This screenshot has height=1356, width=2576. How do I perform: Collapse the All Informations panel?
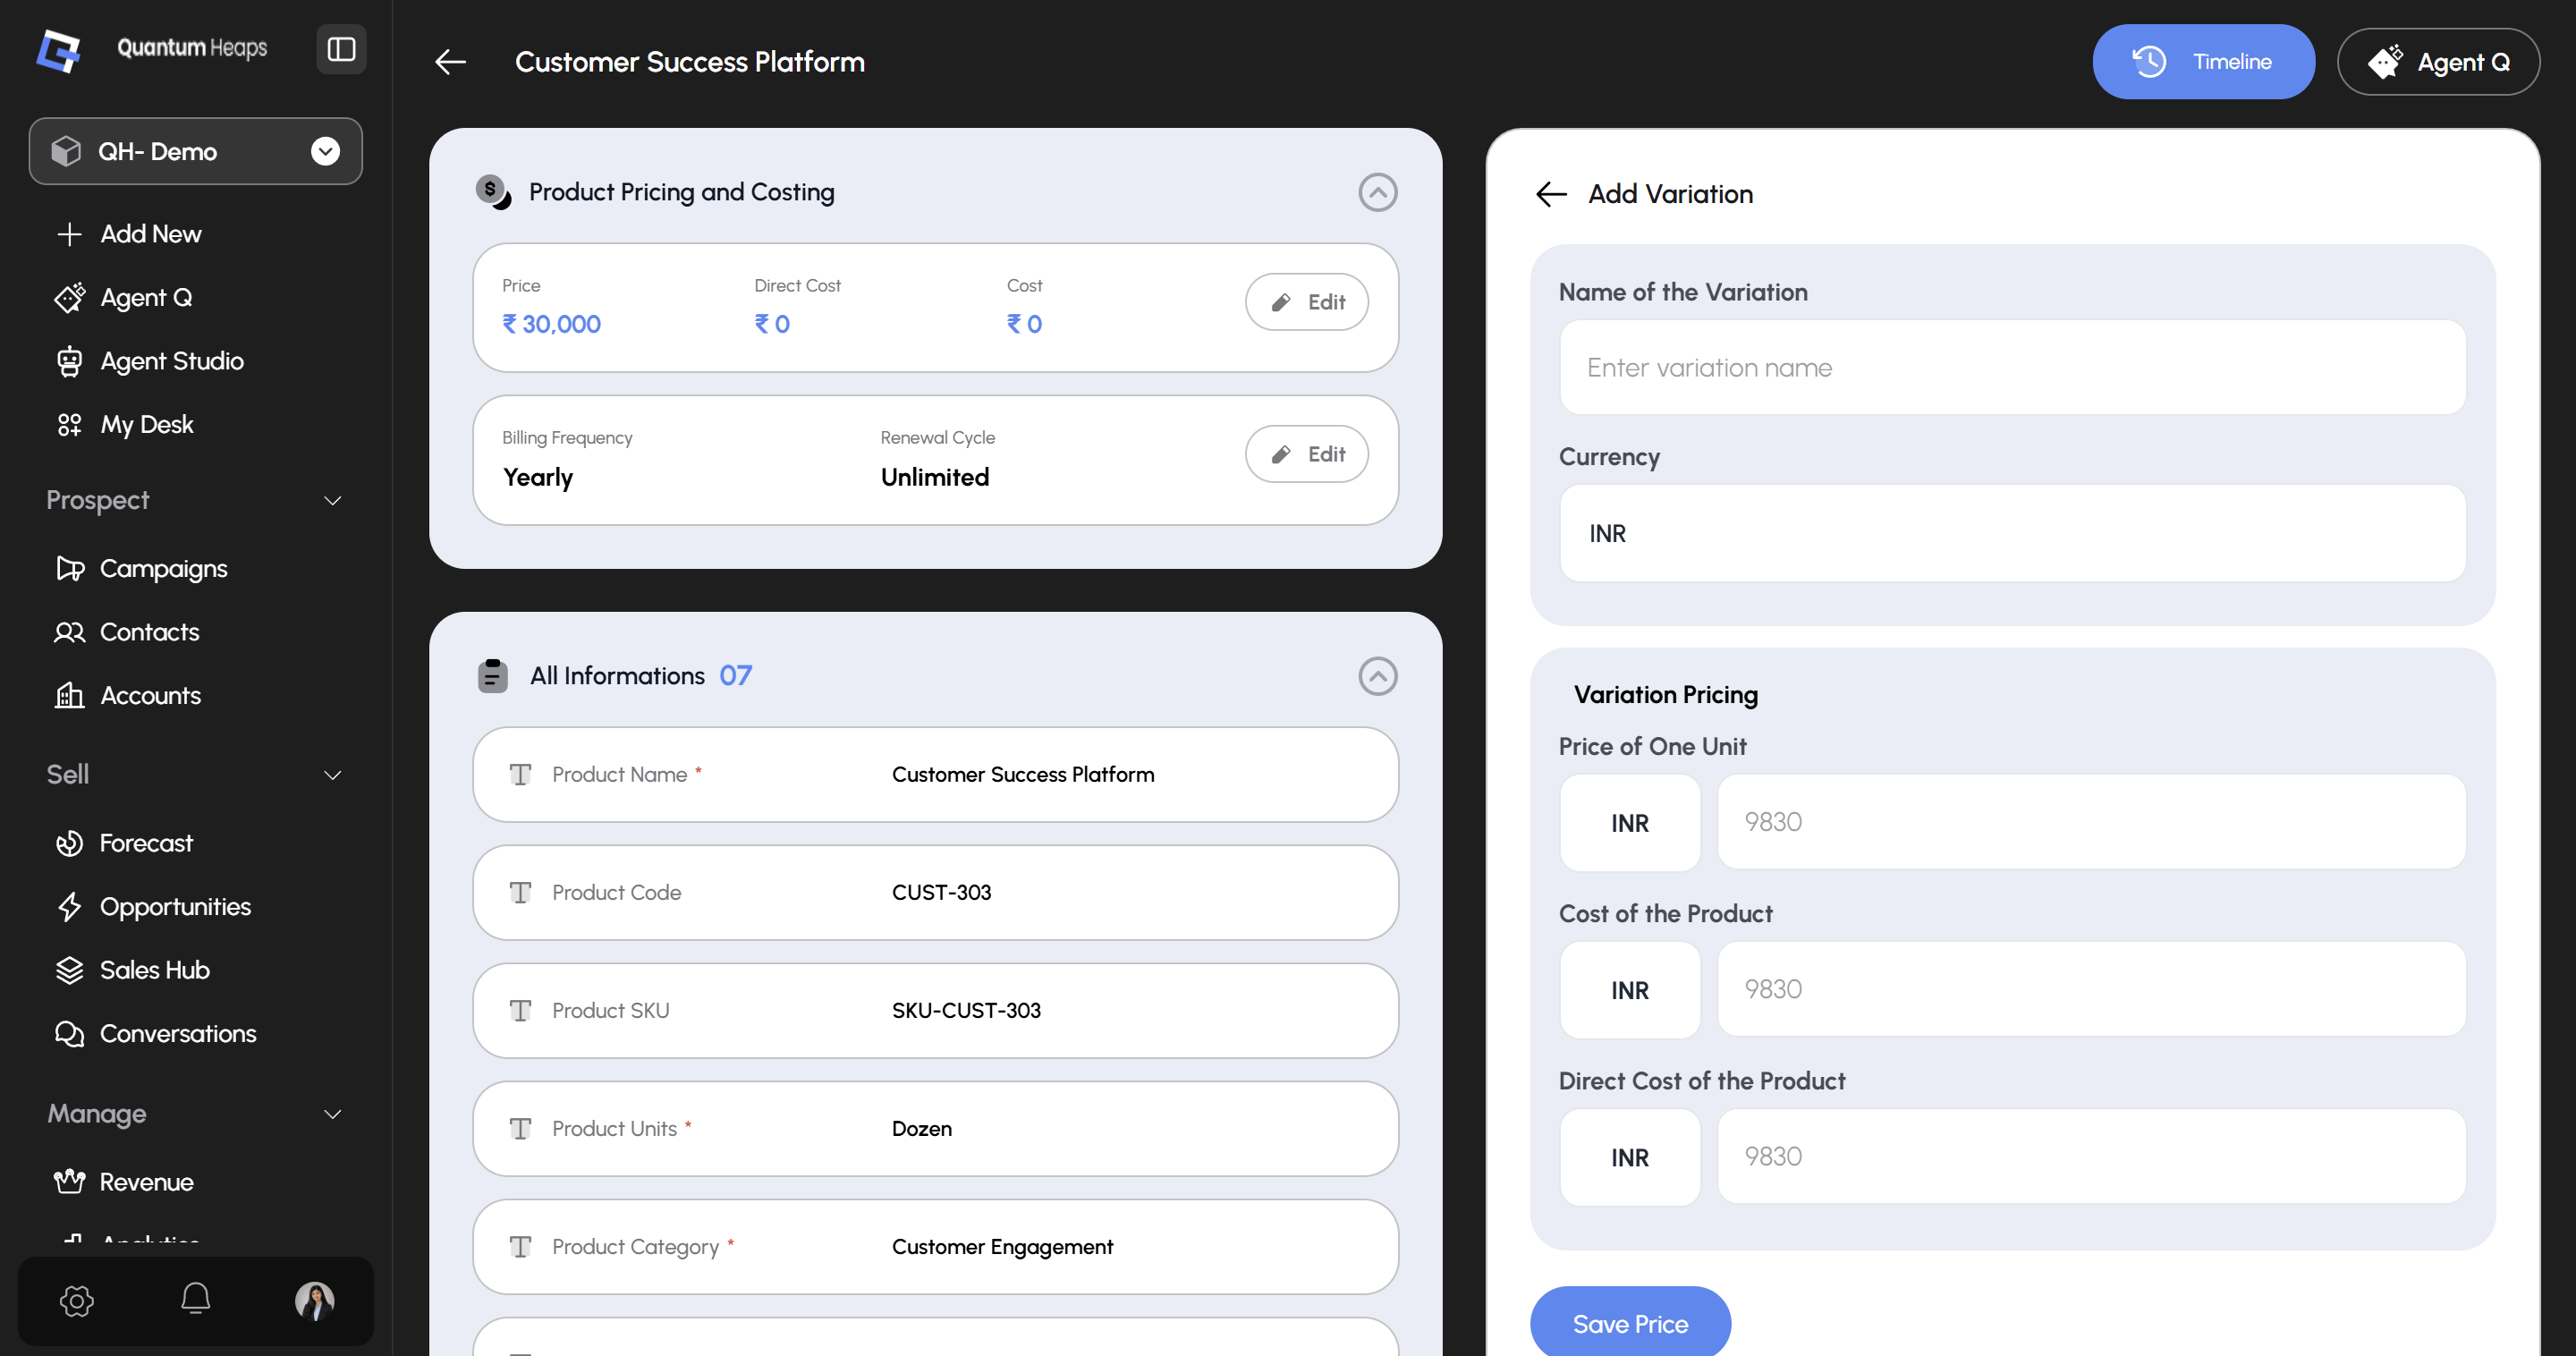tap(1377, 676)
